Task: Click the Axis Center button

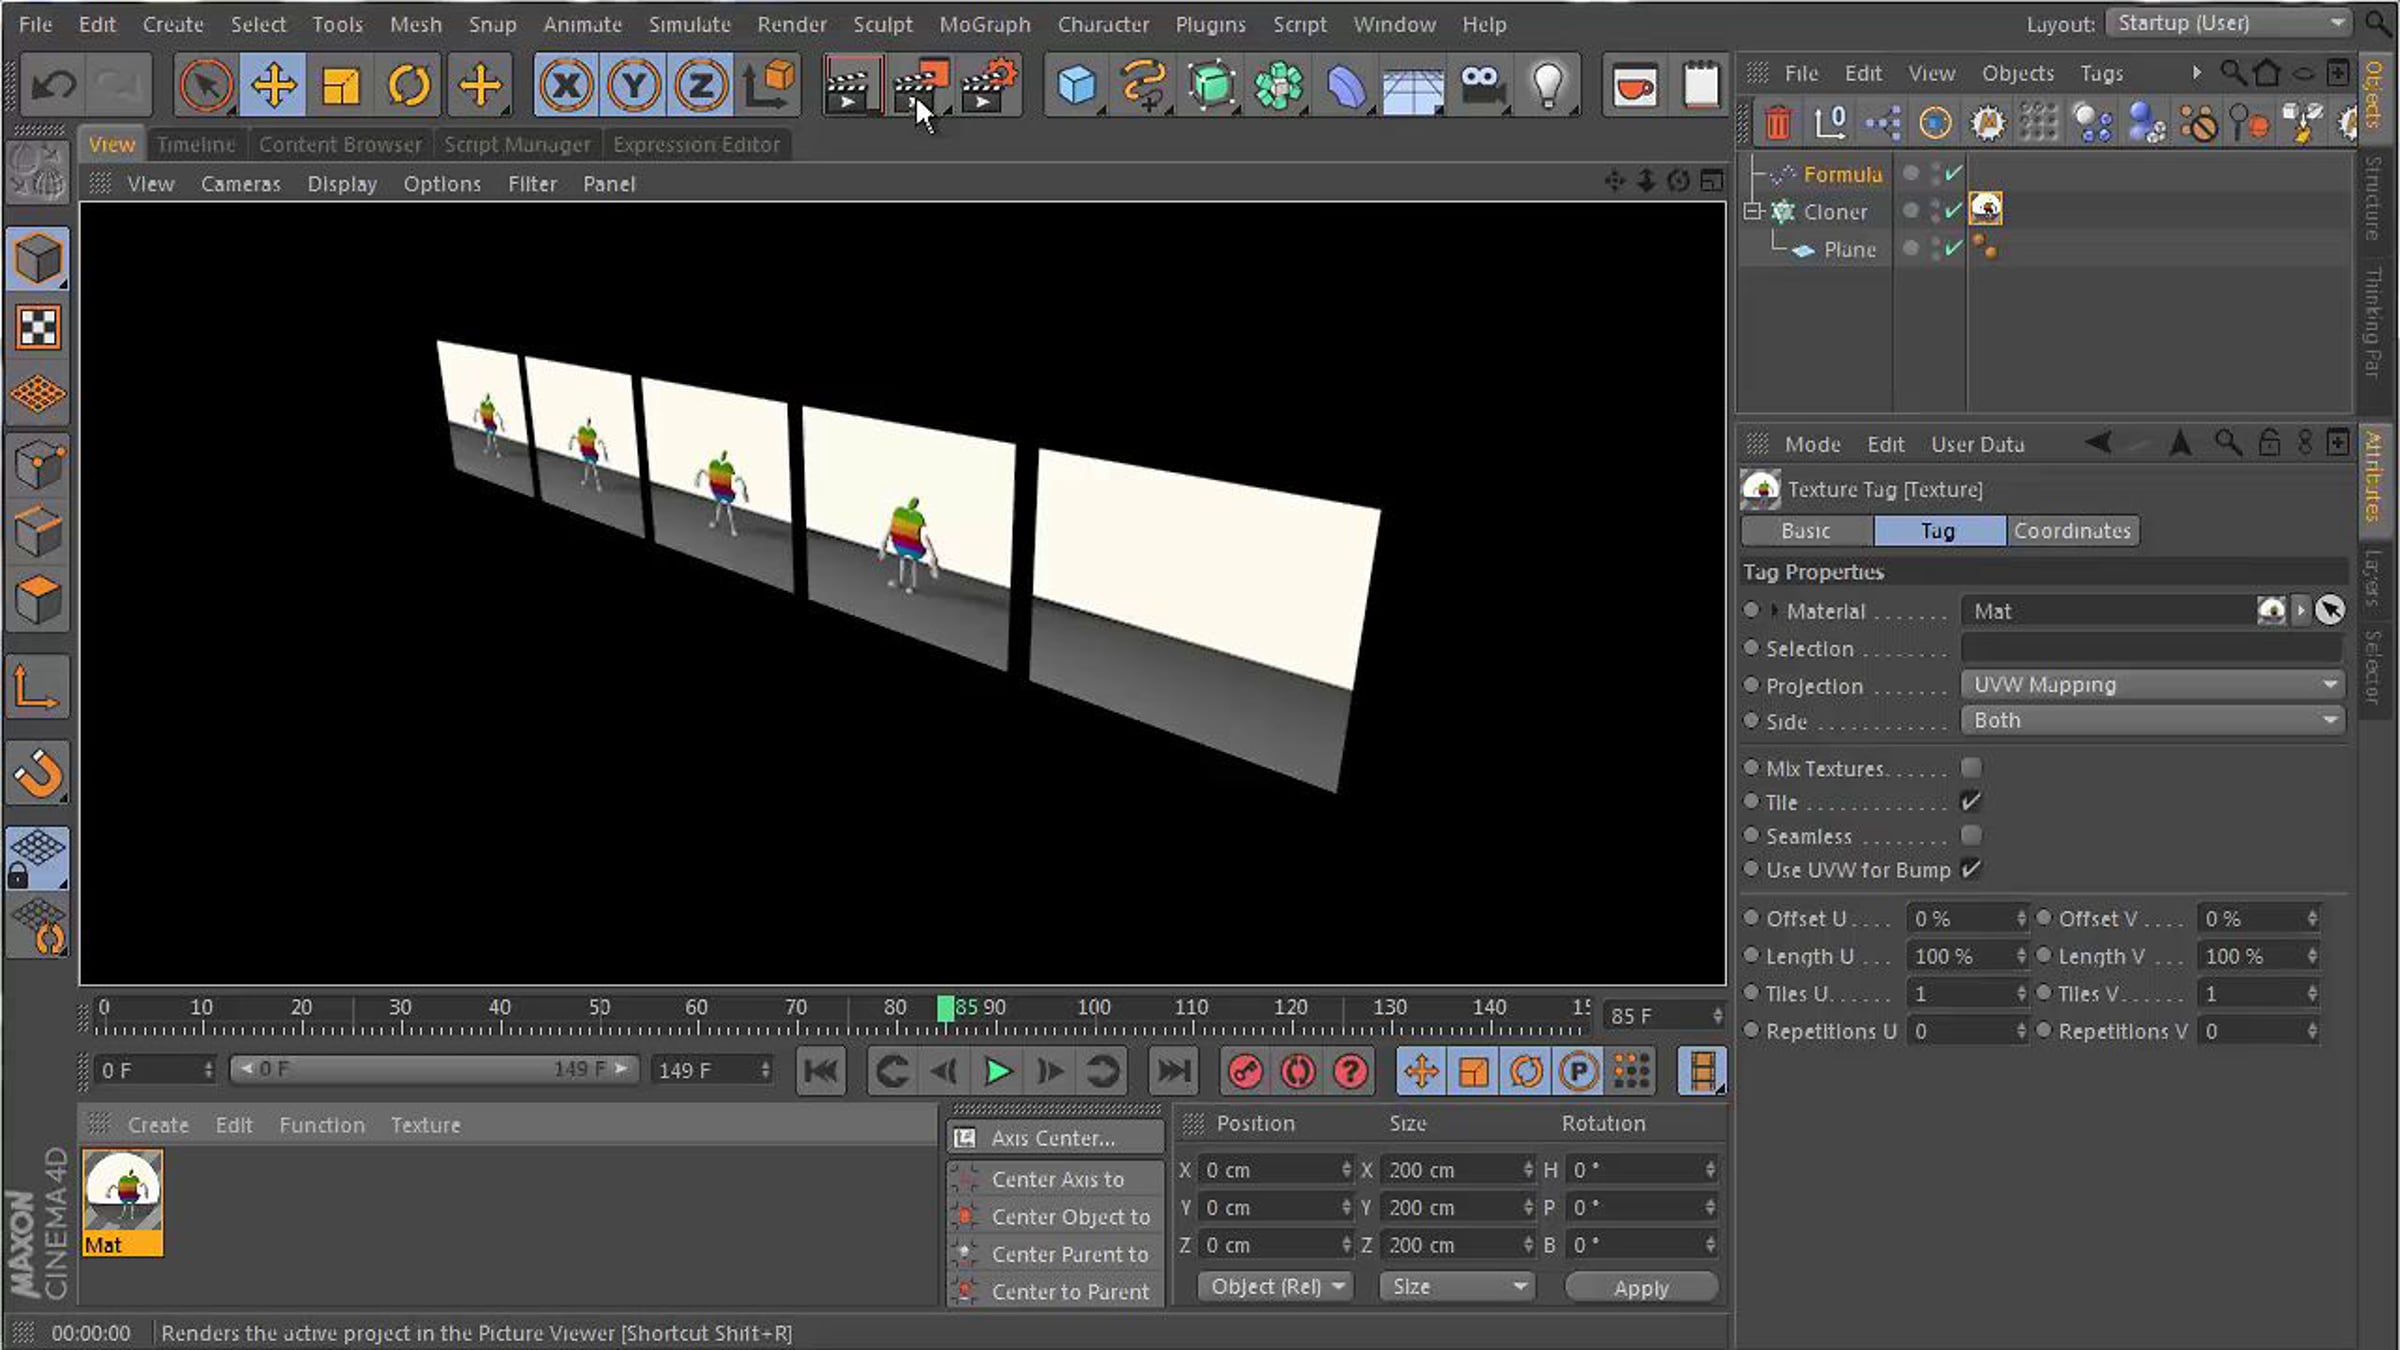Action: (1056, 1138)
